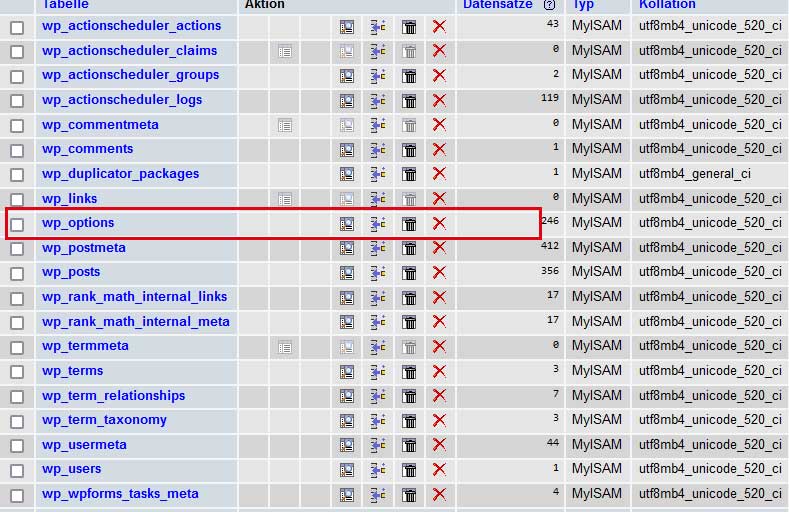Tick the wp_options checkbox
This screenshot has height=512, width=789.
[x=17, y=224]
